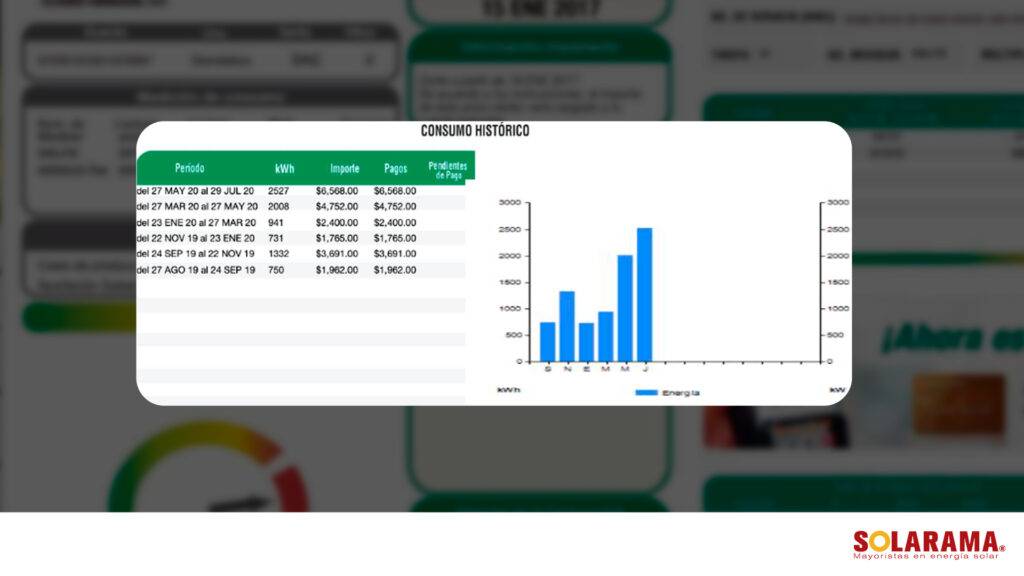Click the $3,691.00 Pagos amount

tap(395, 254)
